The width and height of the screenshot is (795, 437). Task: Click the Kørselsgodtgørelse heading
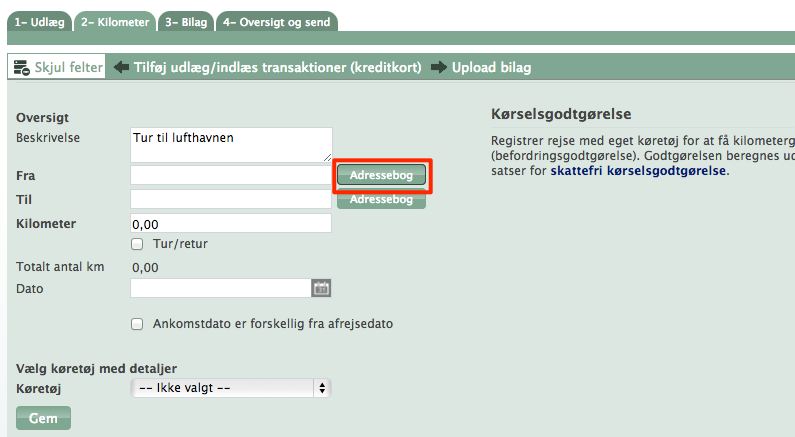pyautogui.click(x=561, y=114)
